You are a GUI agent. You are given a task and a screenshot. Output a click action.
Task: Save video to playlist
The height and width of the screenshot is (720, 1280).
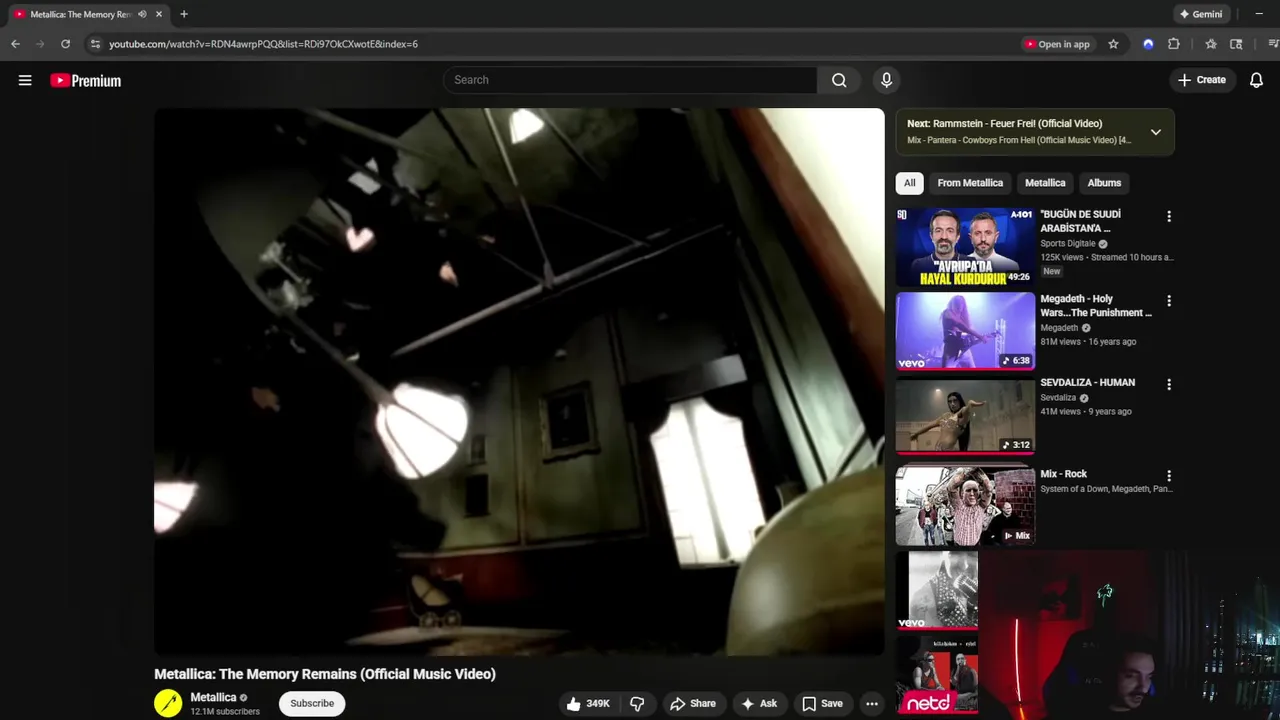coord(822,704)
